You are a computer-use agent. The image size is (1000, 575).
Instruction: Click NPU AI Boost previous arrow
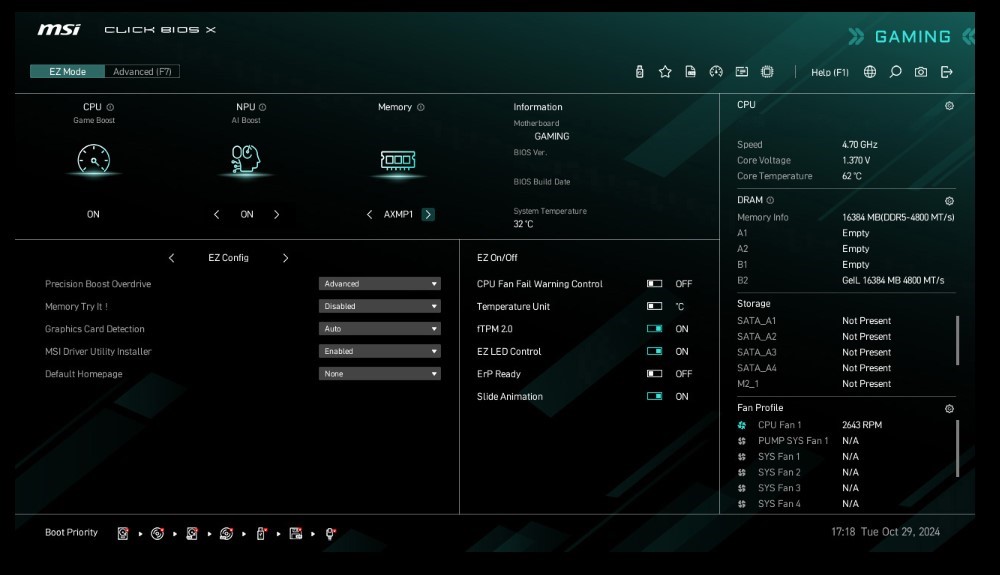click(216, 215)
